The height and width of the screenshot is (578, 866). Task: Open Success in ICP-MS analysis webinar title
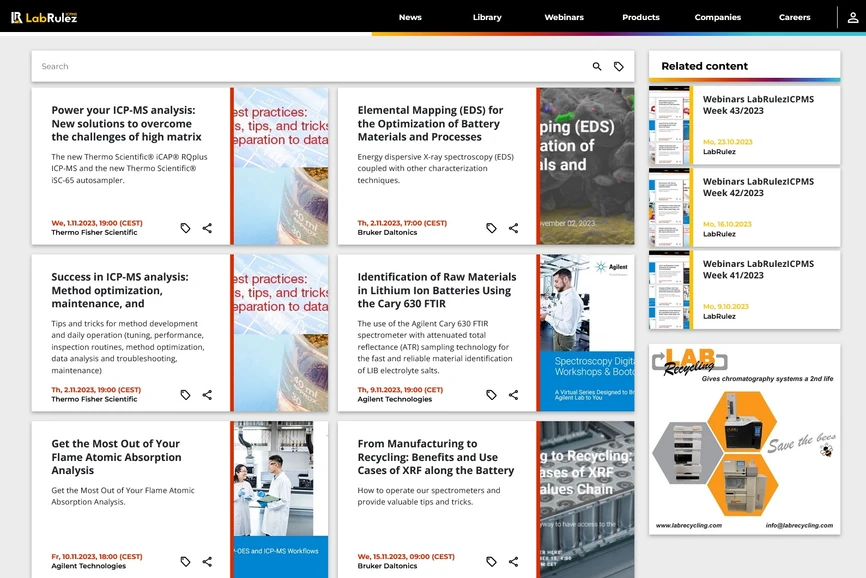[120, 290]
